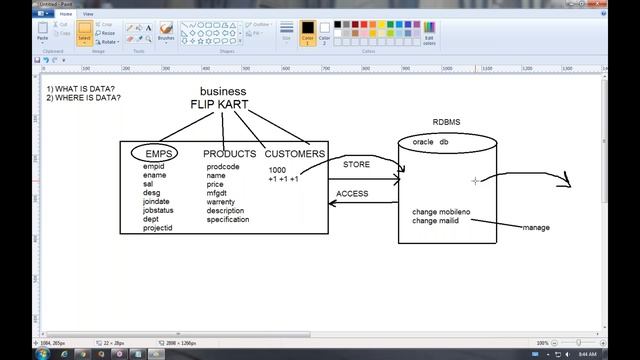Click the zoom in plus button
This screenshot has width=640, height=360.
(603, 343)
